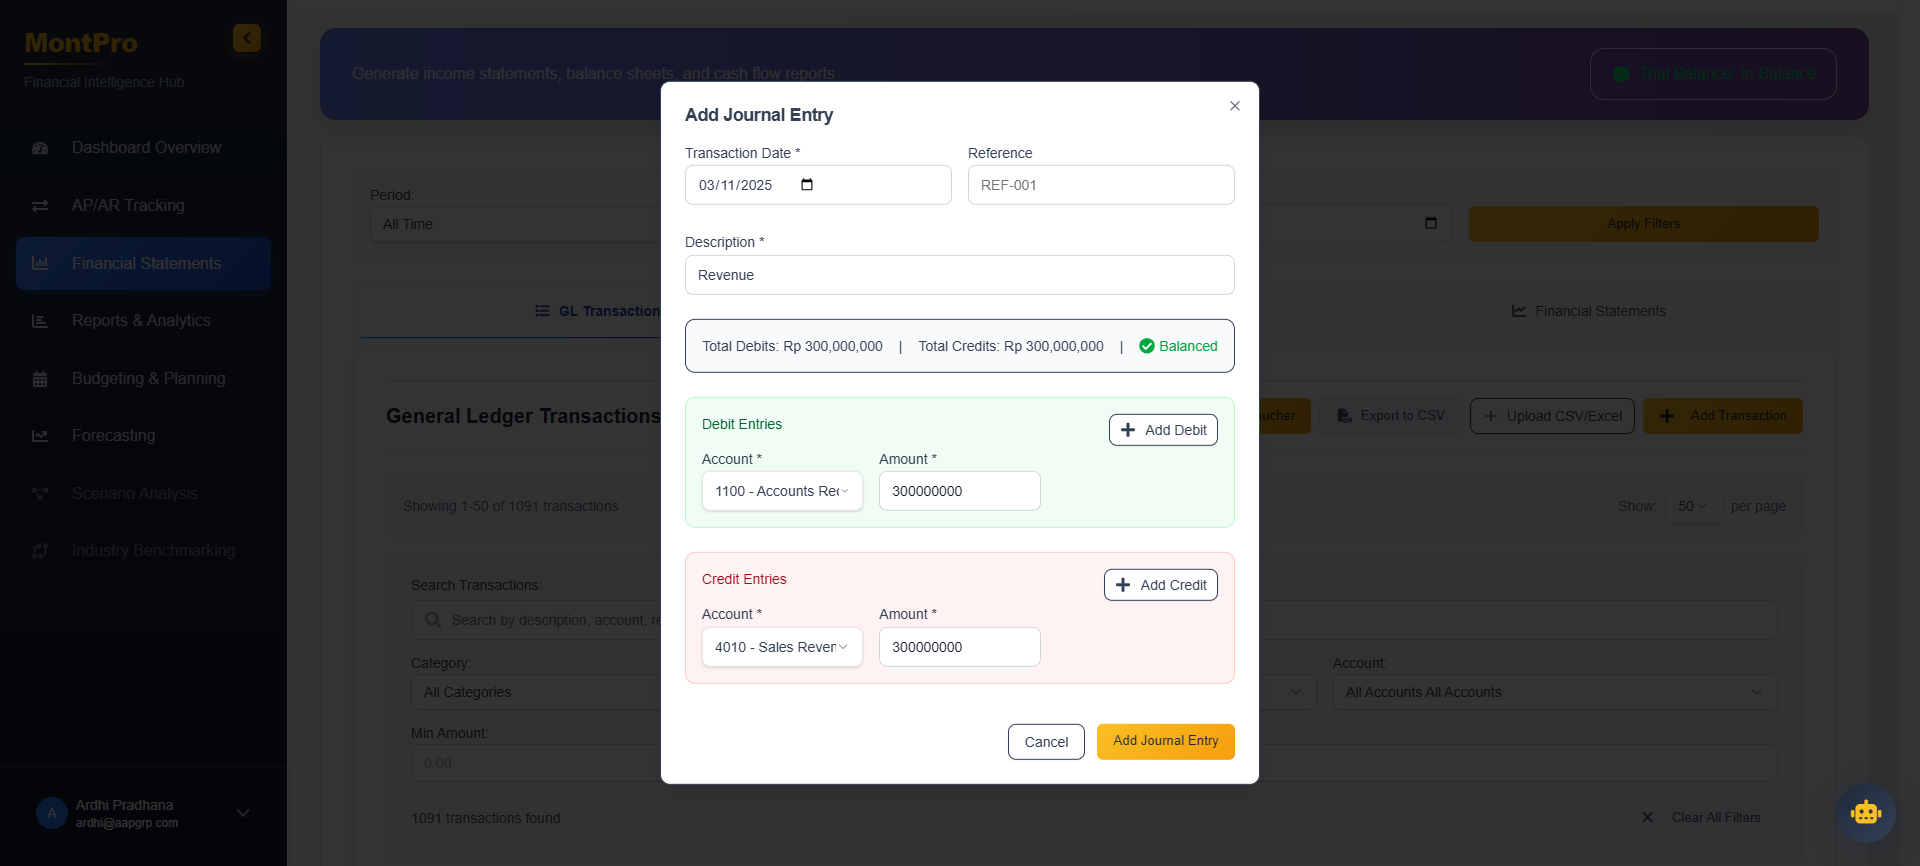This screenshot has width=1920, height=866.
Task: Open the All Categories dropdown
Action: pyautogui.click(x=536, y=692)
